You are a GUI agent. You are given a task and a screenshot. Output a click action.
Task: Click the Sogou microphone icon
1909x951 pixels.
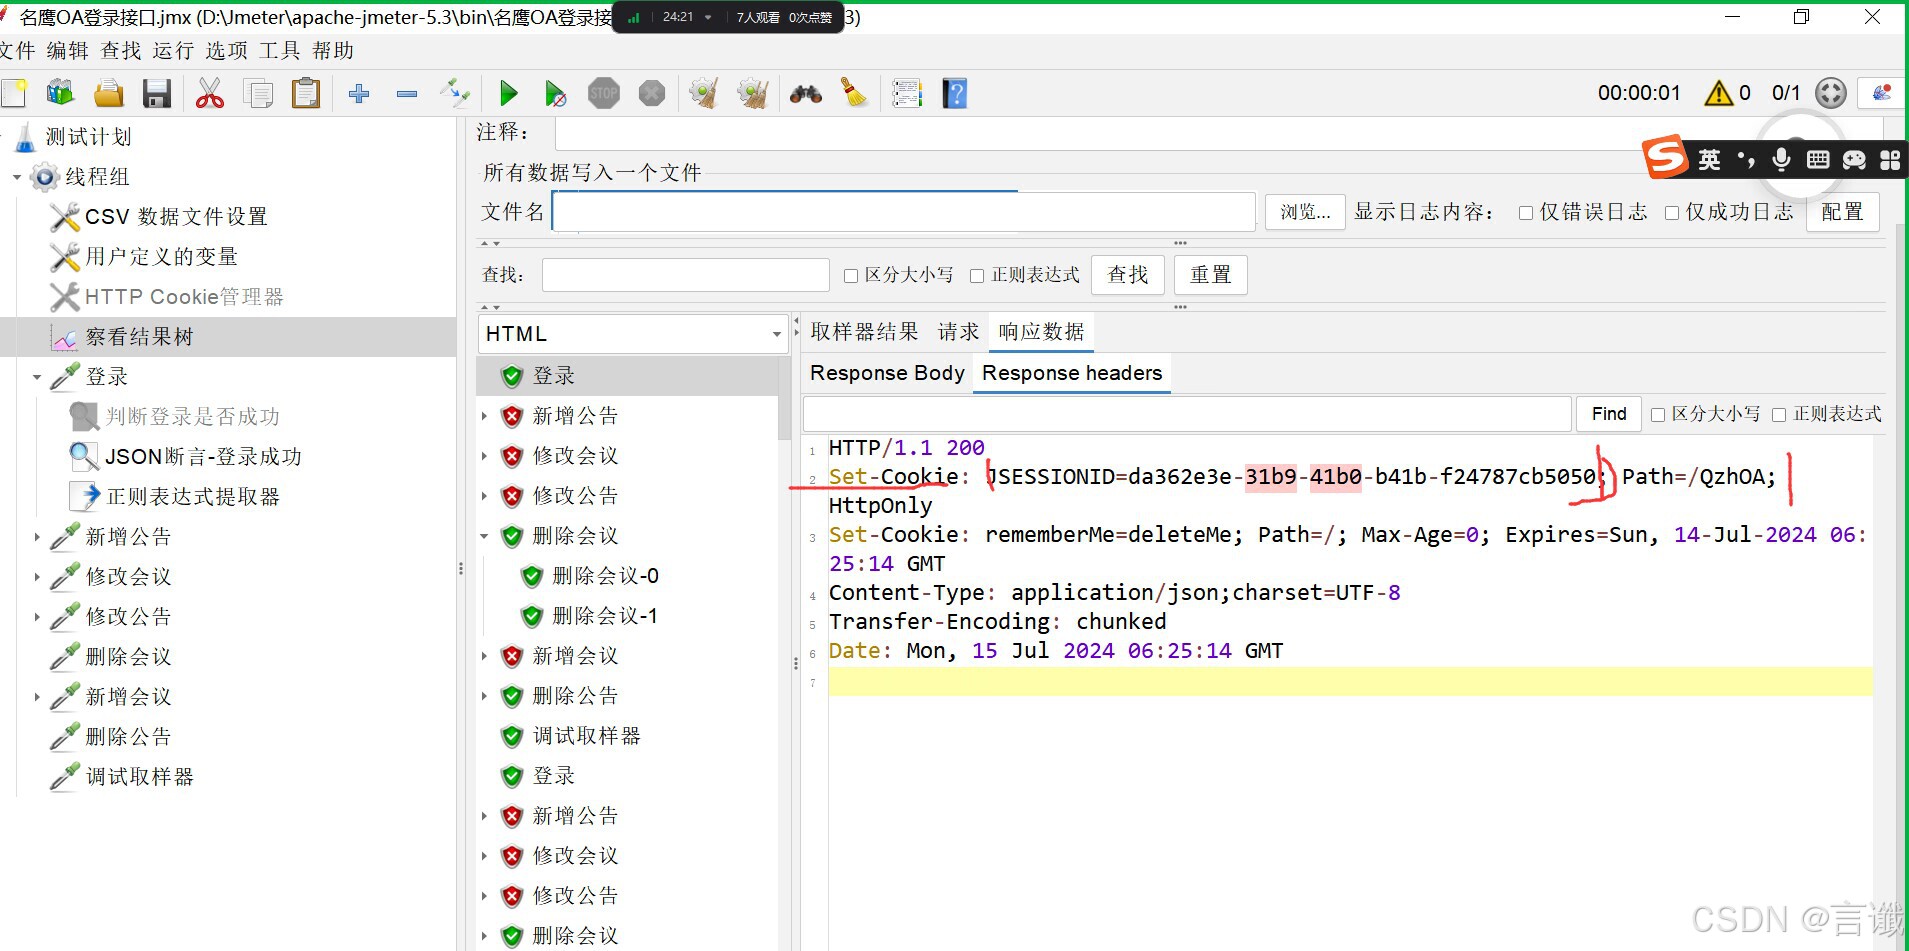coord(1781,159)
